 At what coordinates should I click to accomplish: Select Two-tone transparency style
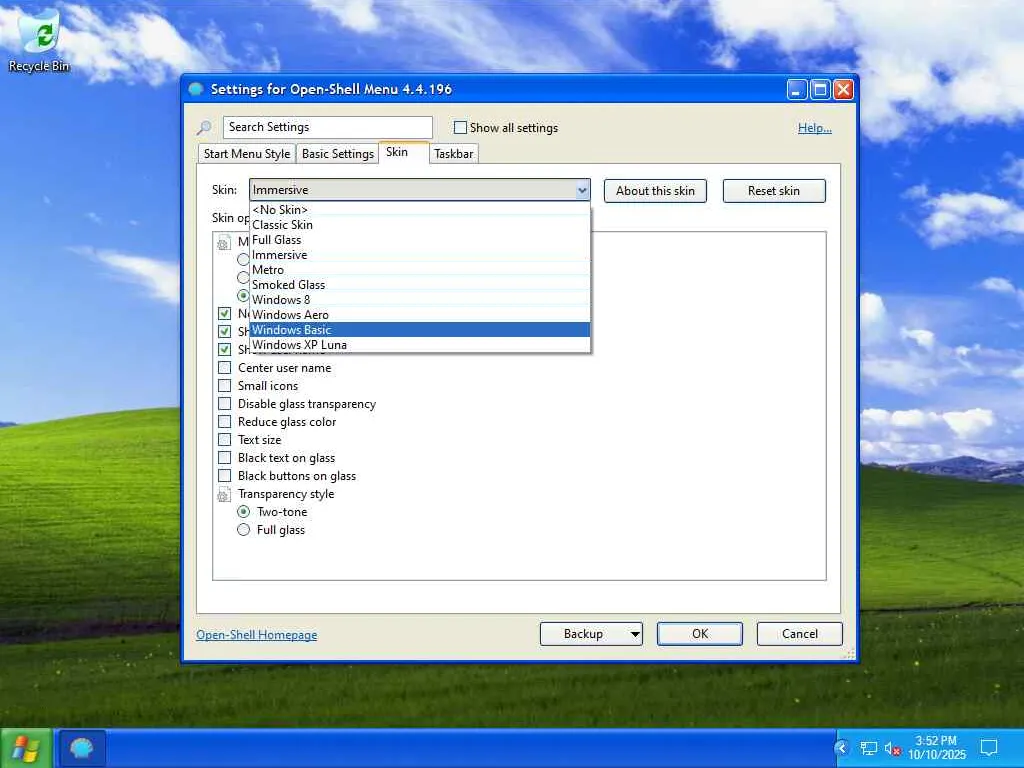click(244, 511)
